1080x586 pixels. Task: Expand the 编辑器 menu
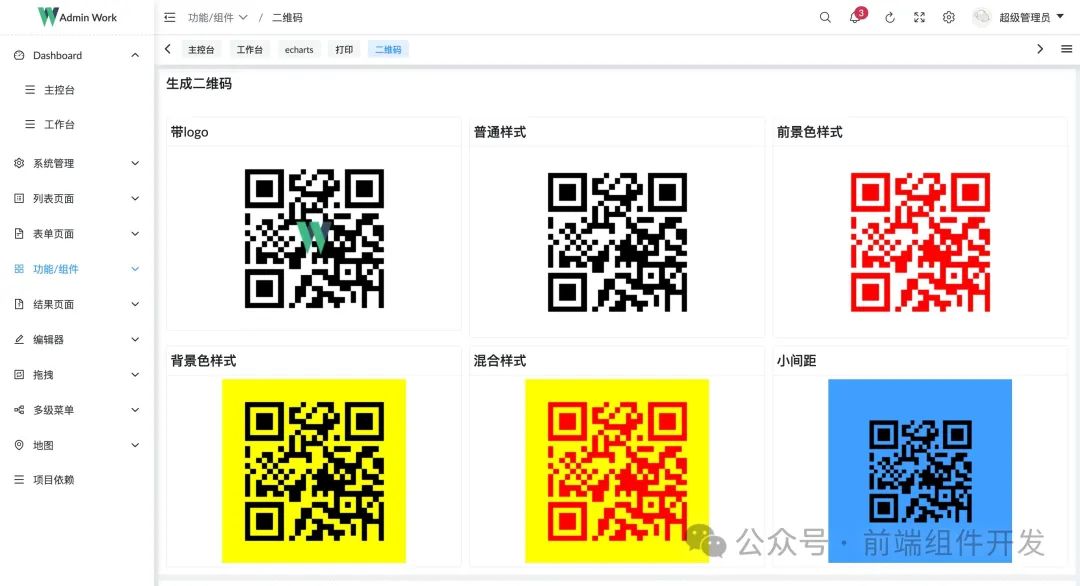76,339
